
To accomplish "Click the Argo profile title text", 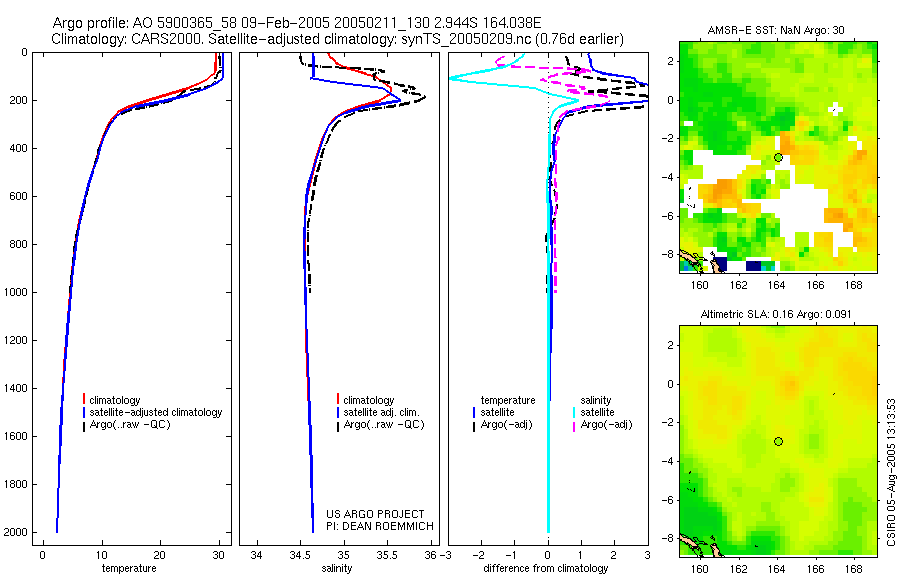I will pyautogui.click(x=297, y=23).
